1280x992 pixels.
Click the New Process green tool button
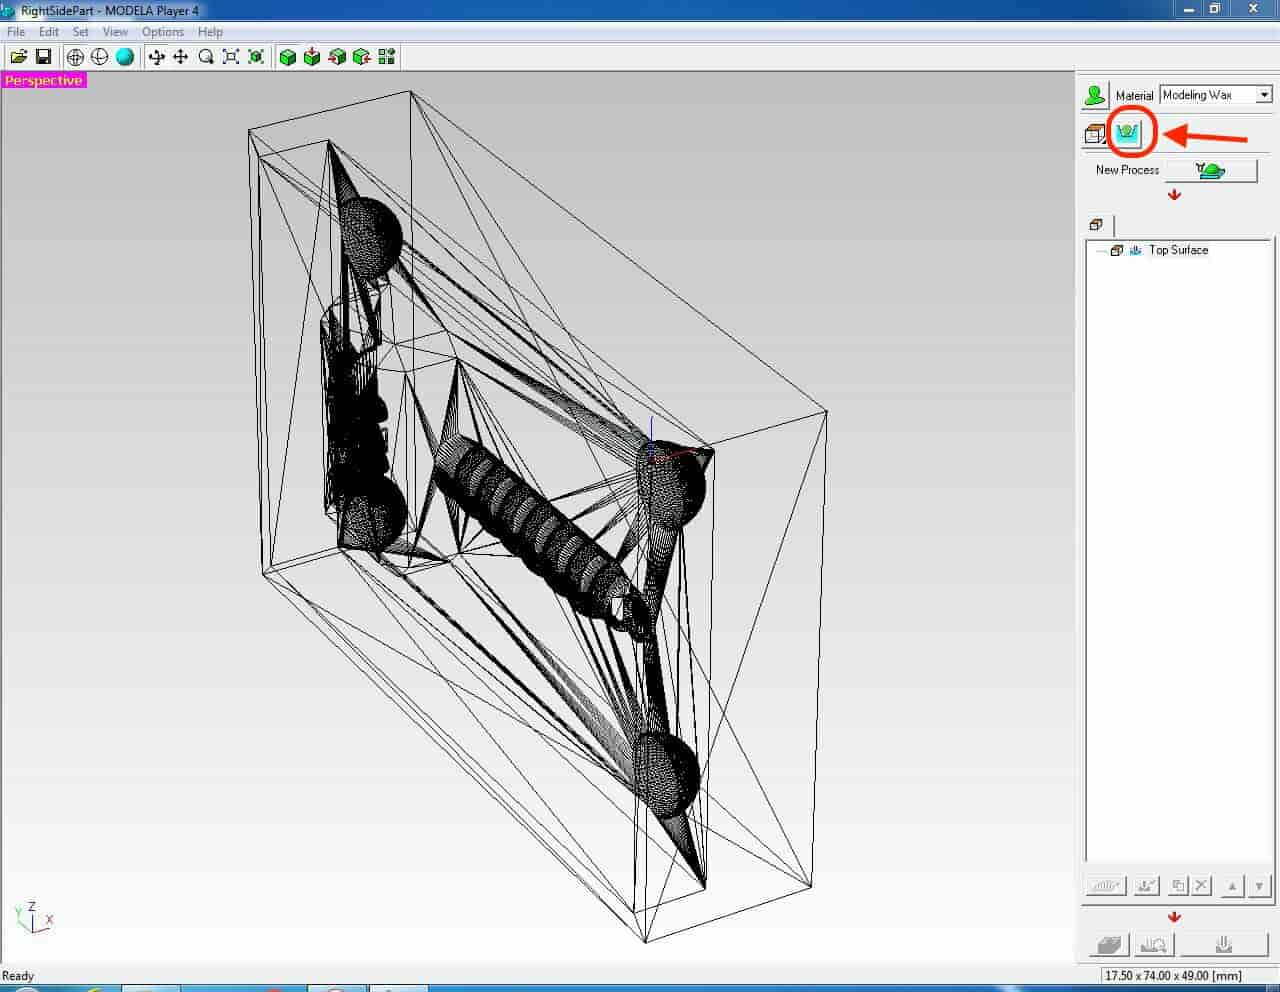pyautogui.click(x=1211, y=170)
